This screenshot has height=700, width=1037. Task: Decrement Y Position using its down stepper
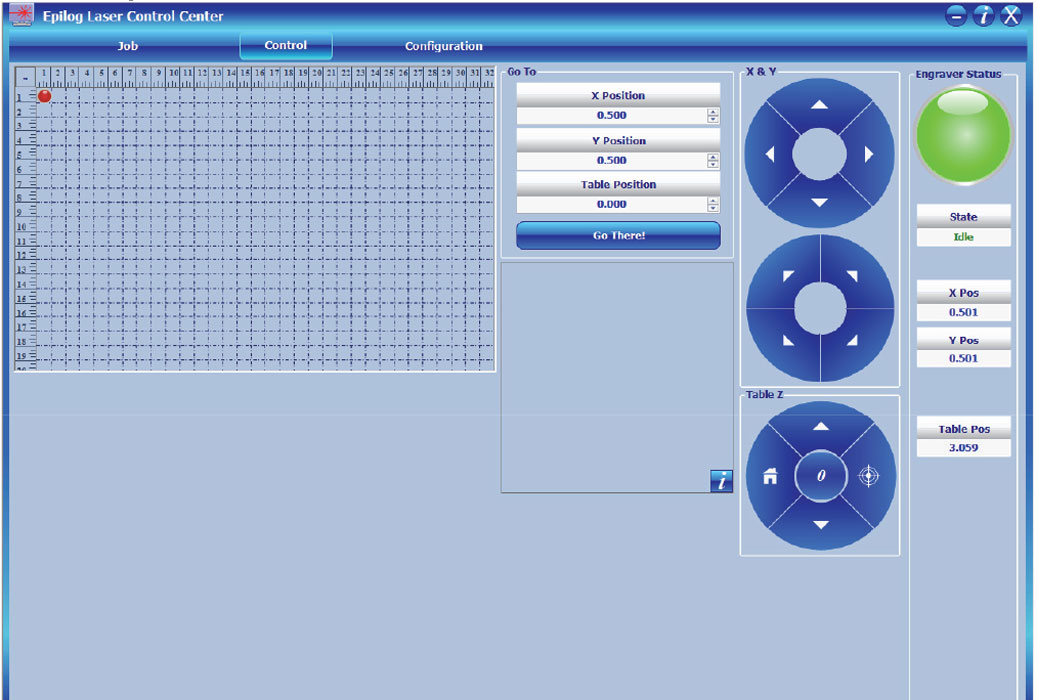click(712, 164)
